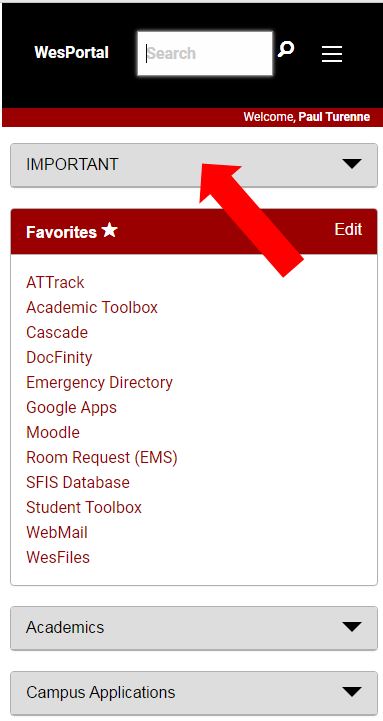The image size is (383, 721).
Task: Open Room Request (EMS)
Action: 102,458
